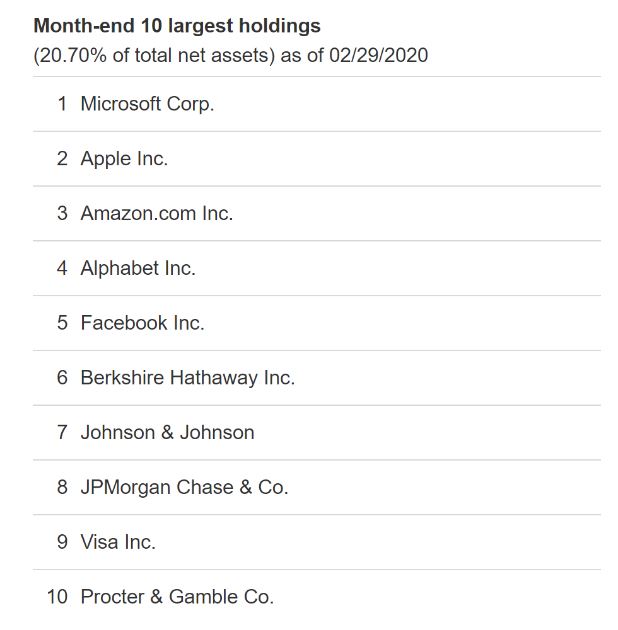Click rank number 6 beside Berkshire Hathaway
Viewport: 618px width, 630px height.
62,378
